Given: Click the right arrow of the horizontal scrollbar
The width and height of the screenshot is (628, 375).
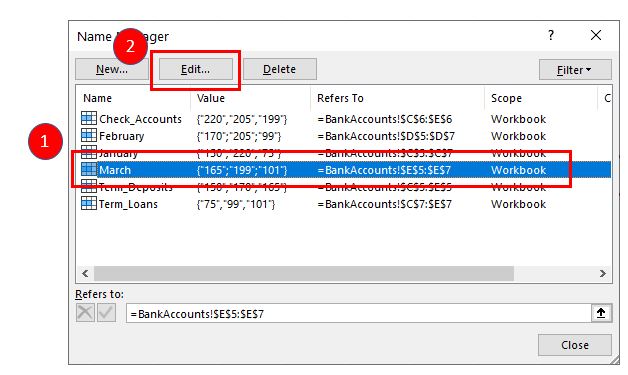Looking at the screenshot, I should (603, 273).
